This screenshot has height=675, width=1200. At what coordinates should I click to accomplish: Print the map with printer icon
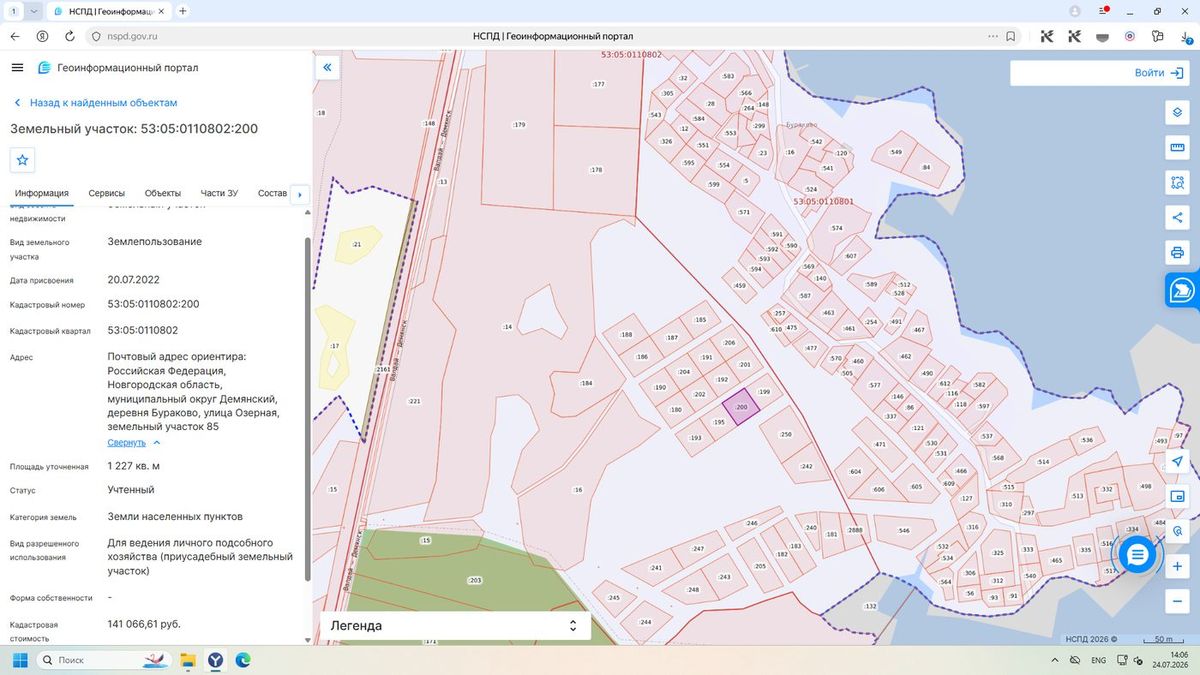(1177, 252)
